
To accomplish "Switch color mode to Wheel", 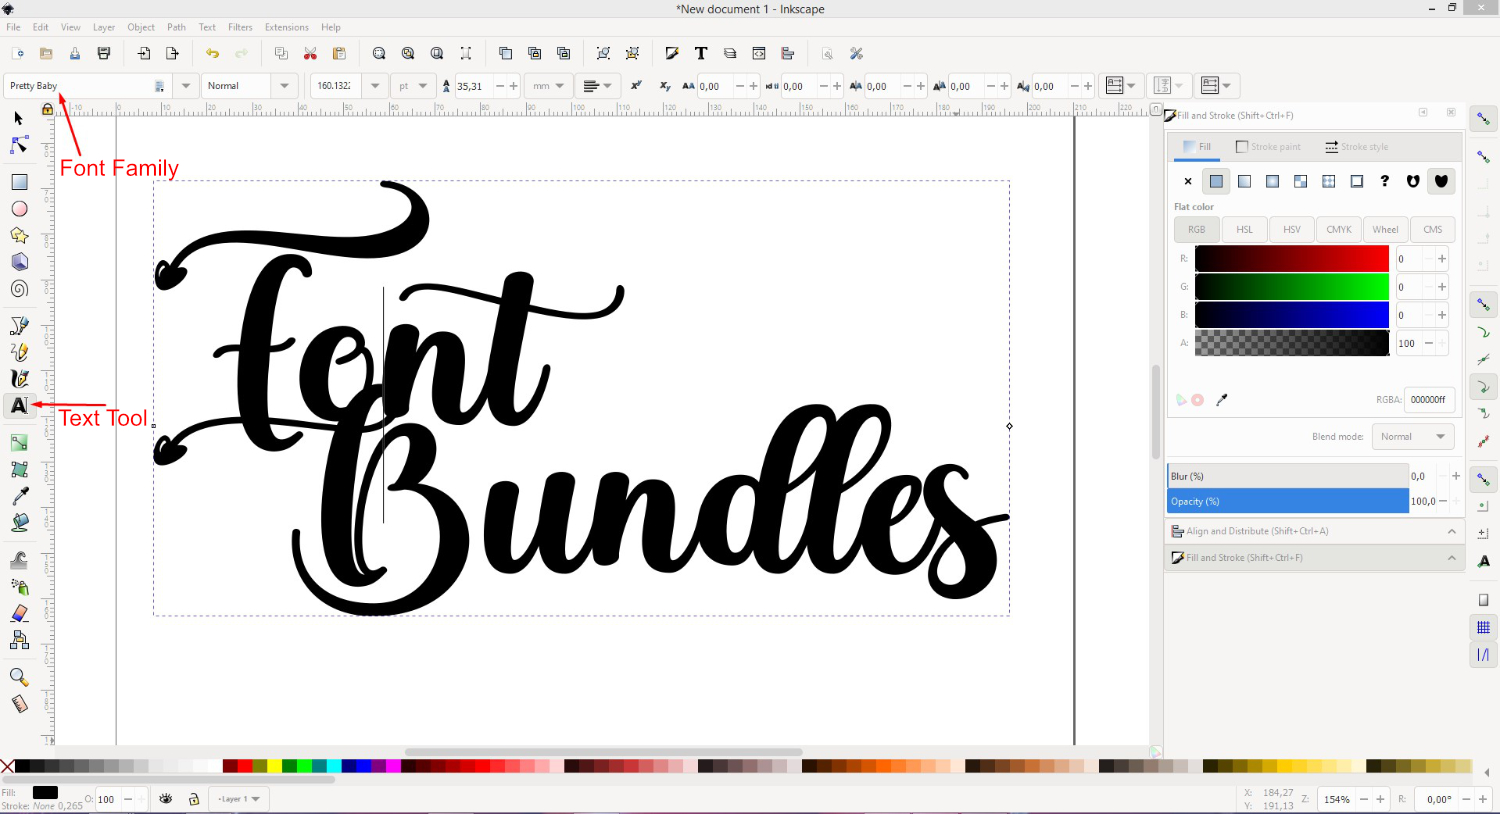I will (1386, 230).
